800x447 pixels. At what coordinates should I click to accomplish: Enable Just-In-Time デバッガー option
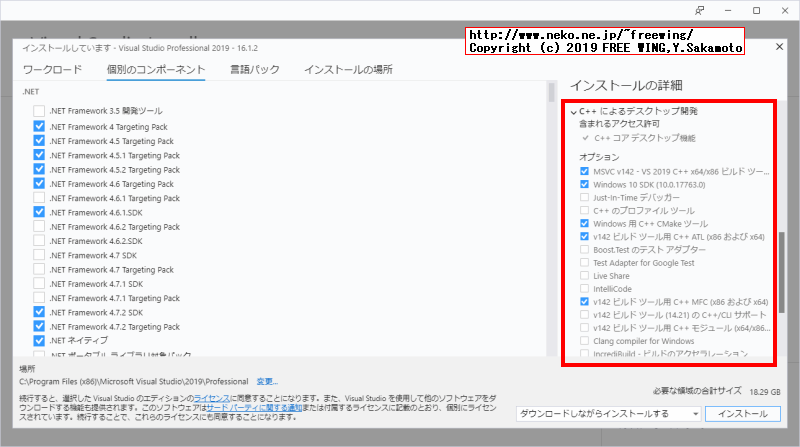584,197
